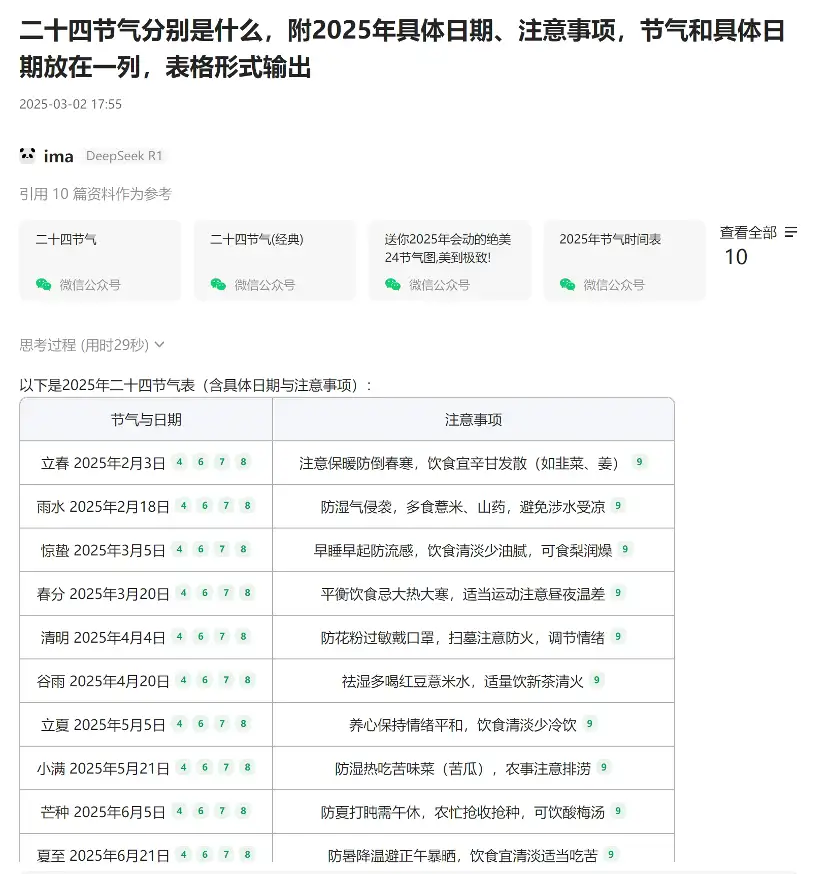
Task: Open the 二十四节气 reference card
Action: 100,260
